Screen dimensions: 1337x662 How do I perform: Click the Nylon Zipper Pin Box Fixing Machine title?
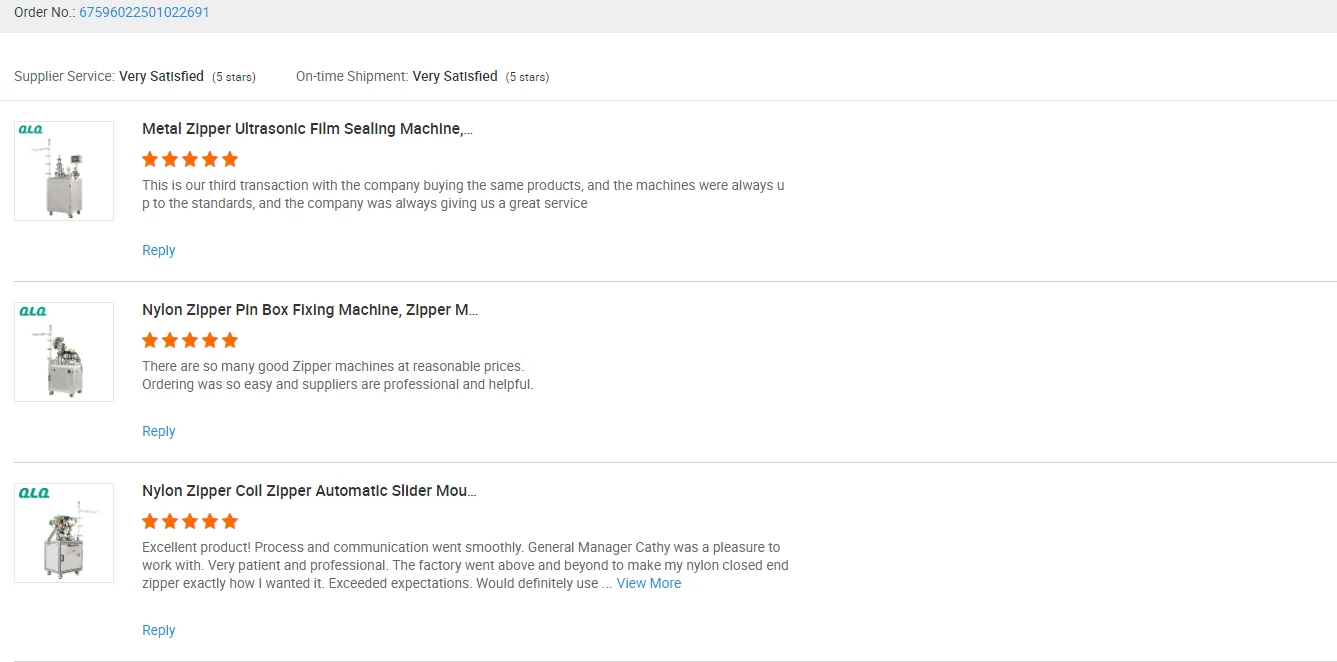309,310
